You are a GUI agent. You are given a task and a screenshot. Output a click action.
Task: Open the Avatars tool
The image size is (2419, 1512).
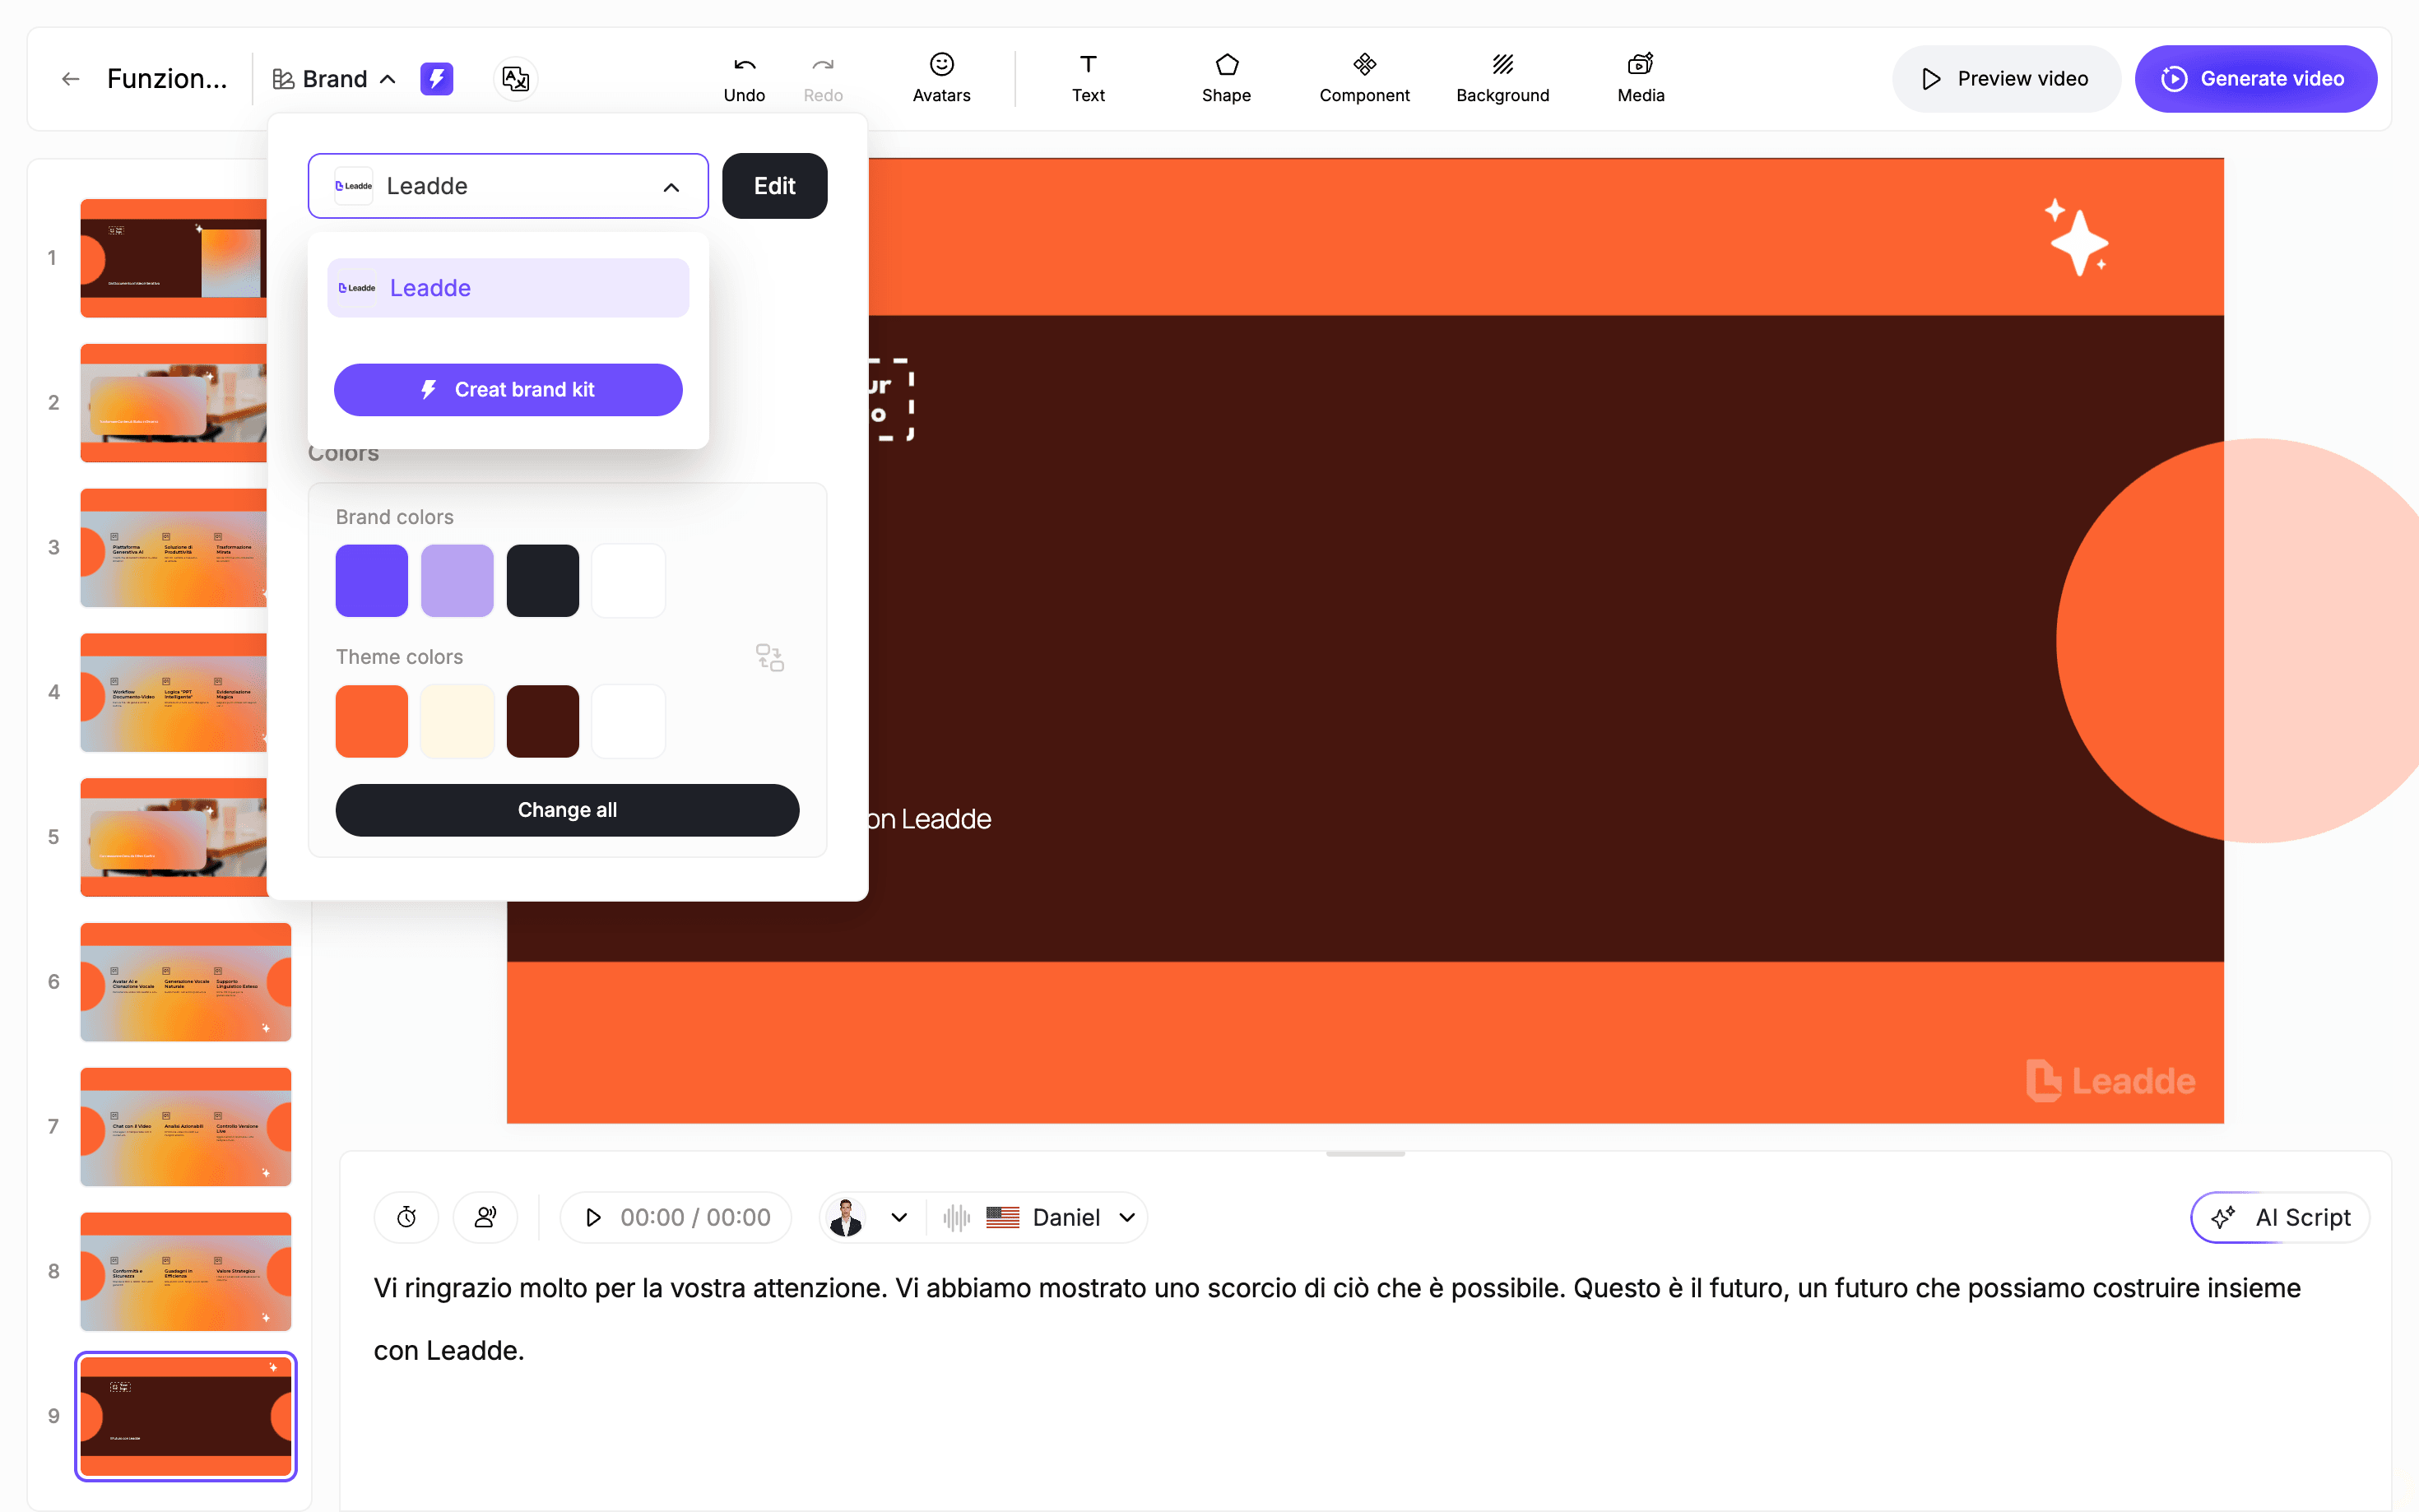(941, 78)
